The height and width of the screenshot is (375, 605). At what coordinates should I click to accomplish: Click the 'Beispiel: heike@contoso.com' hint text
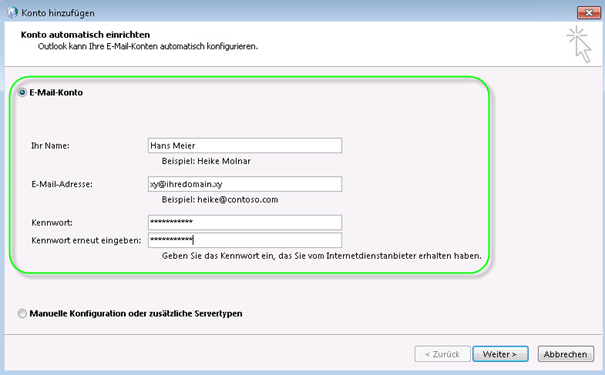coord(220,200)
